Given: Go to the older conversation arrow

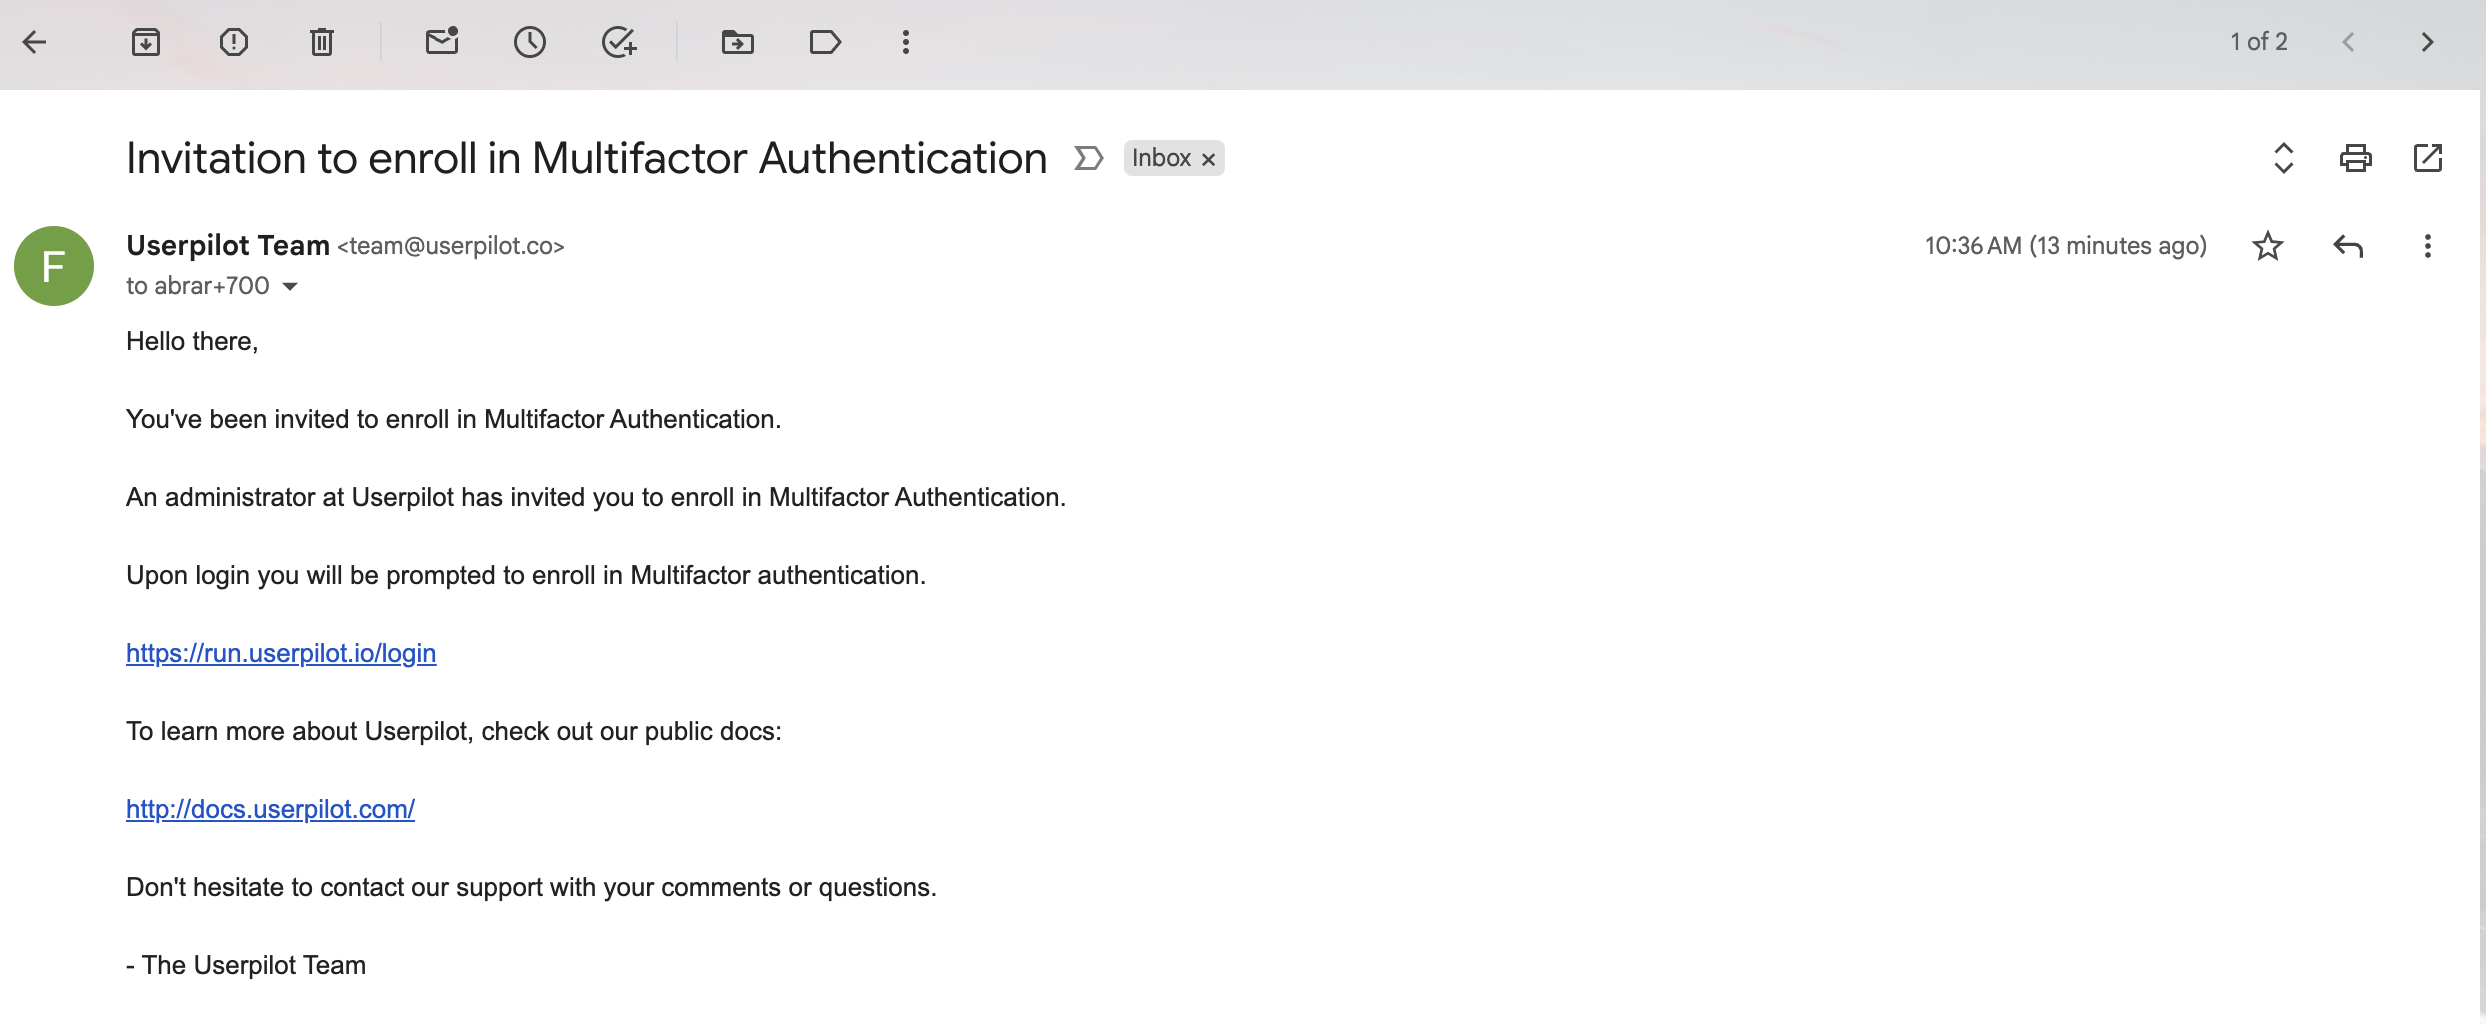Looking at the screenshot, I should [2427, 42].
